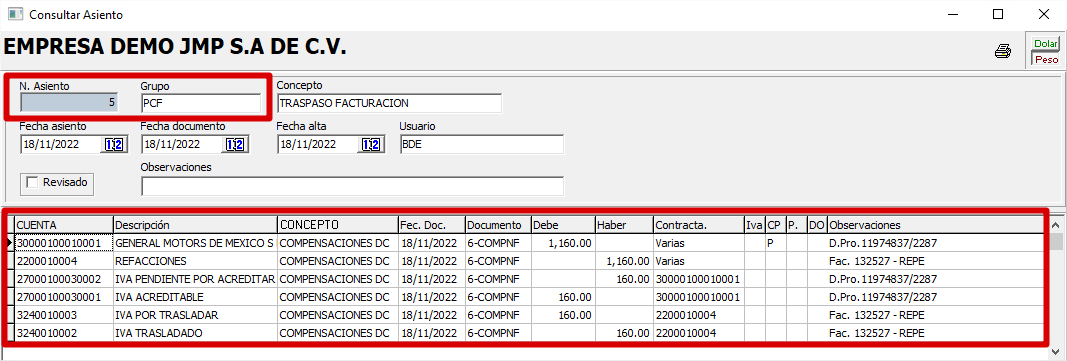The width and height of the screenshot is (1067, 361).
Task: Click the Contracta. column header
Action: [x=698, y=224]
